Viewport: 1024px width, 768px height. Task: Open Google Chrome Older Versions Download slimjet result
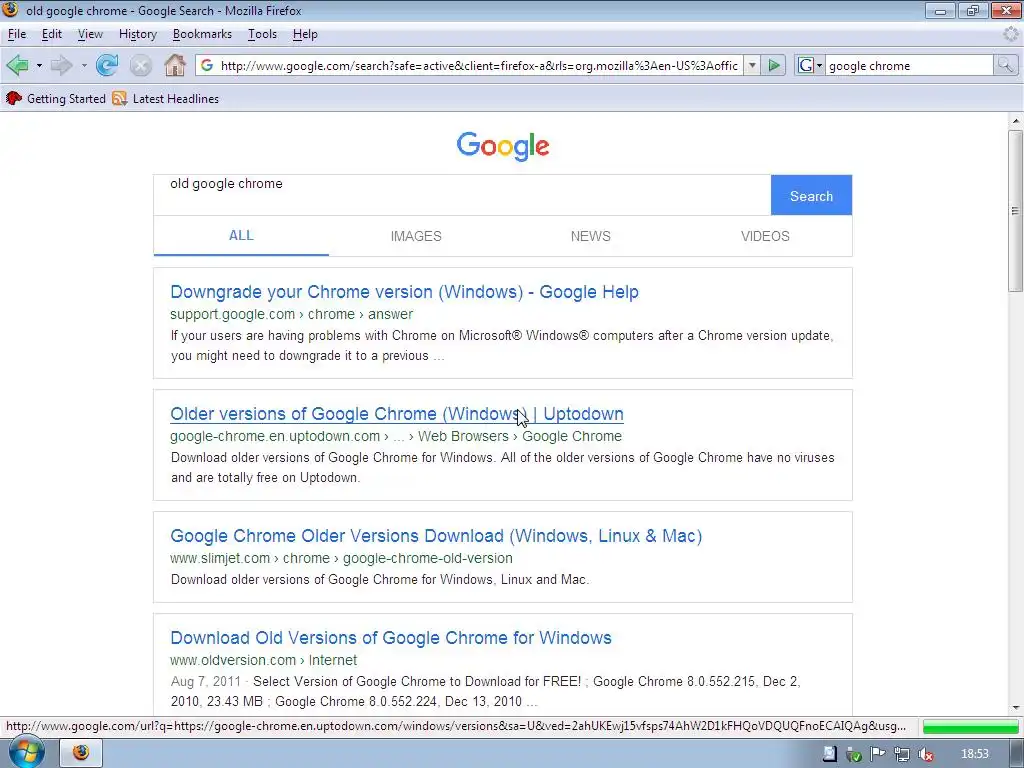[436, 536]
